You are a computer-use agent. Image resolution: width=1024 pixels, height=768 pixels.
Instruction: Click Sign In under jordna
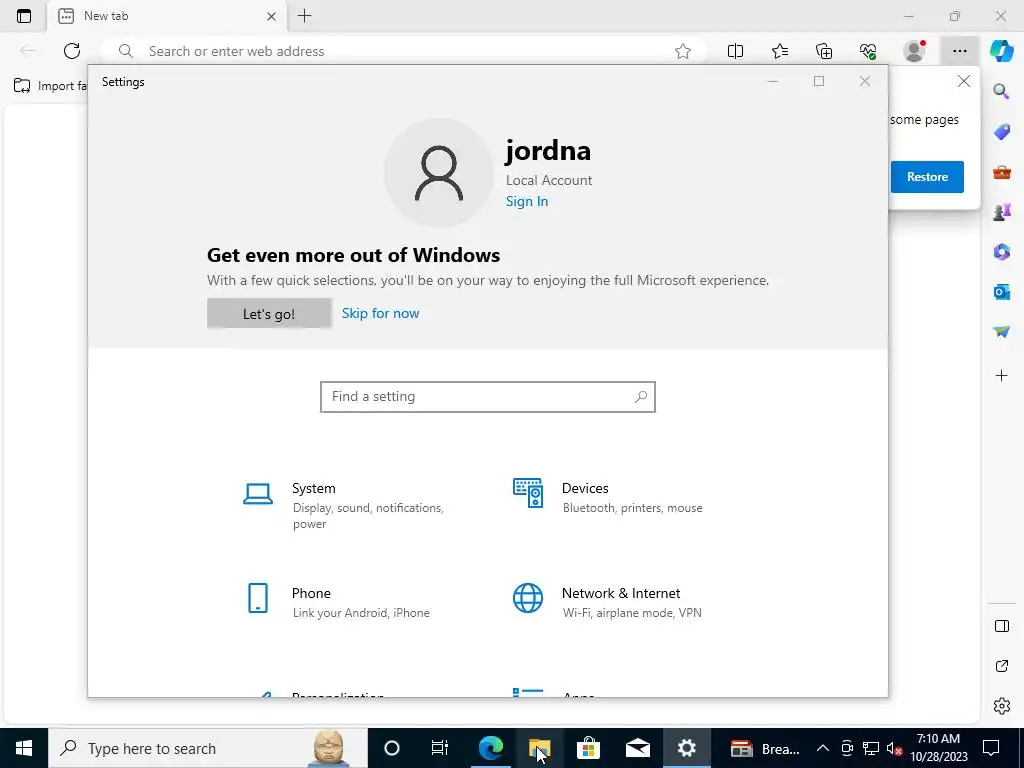tap(527, 201)
